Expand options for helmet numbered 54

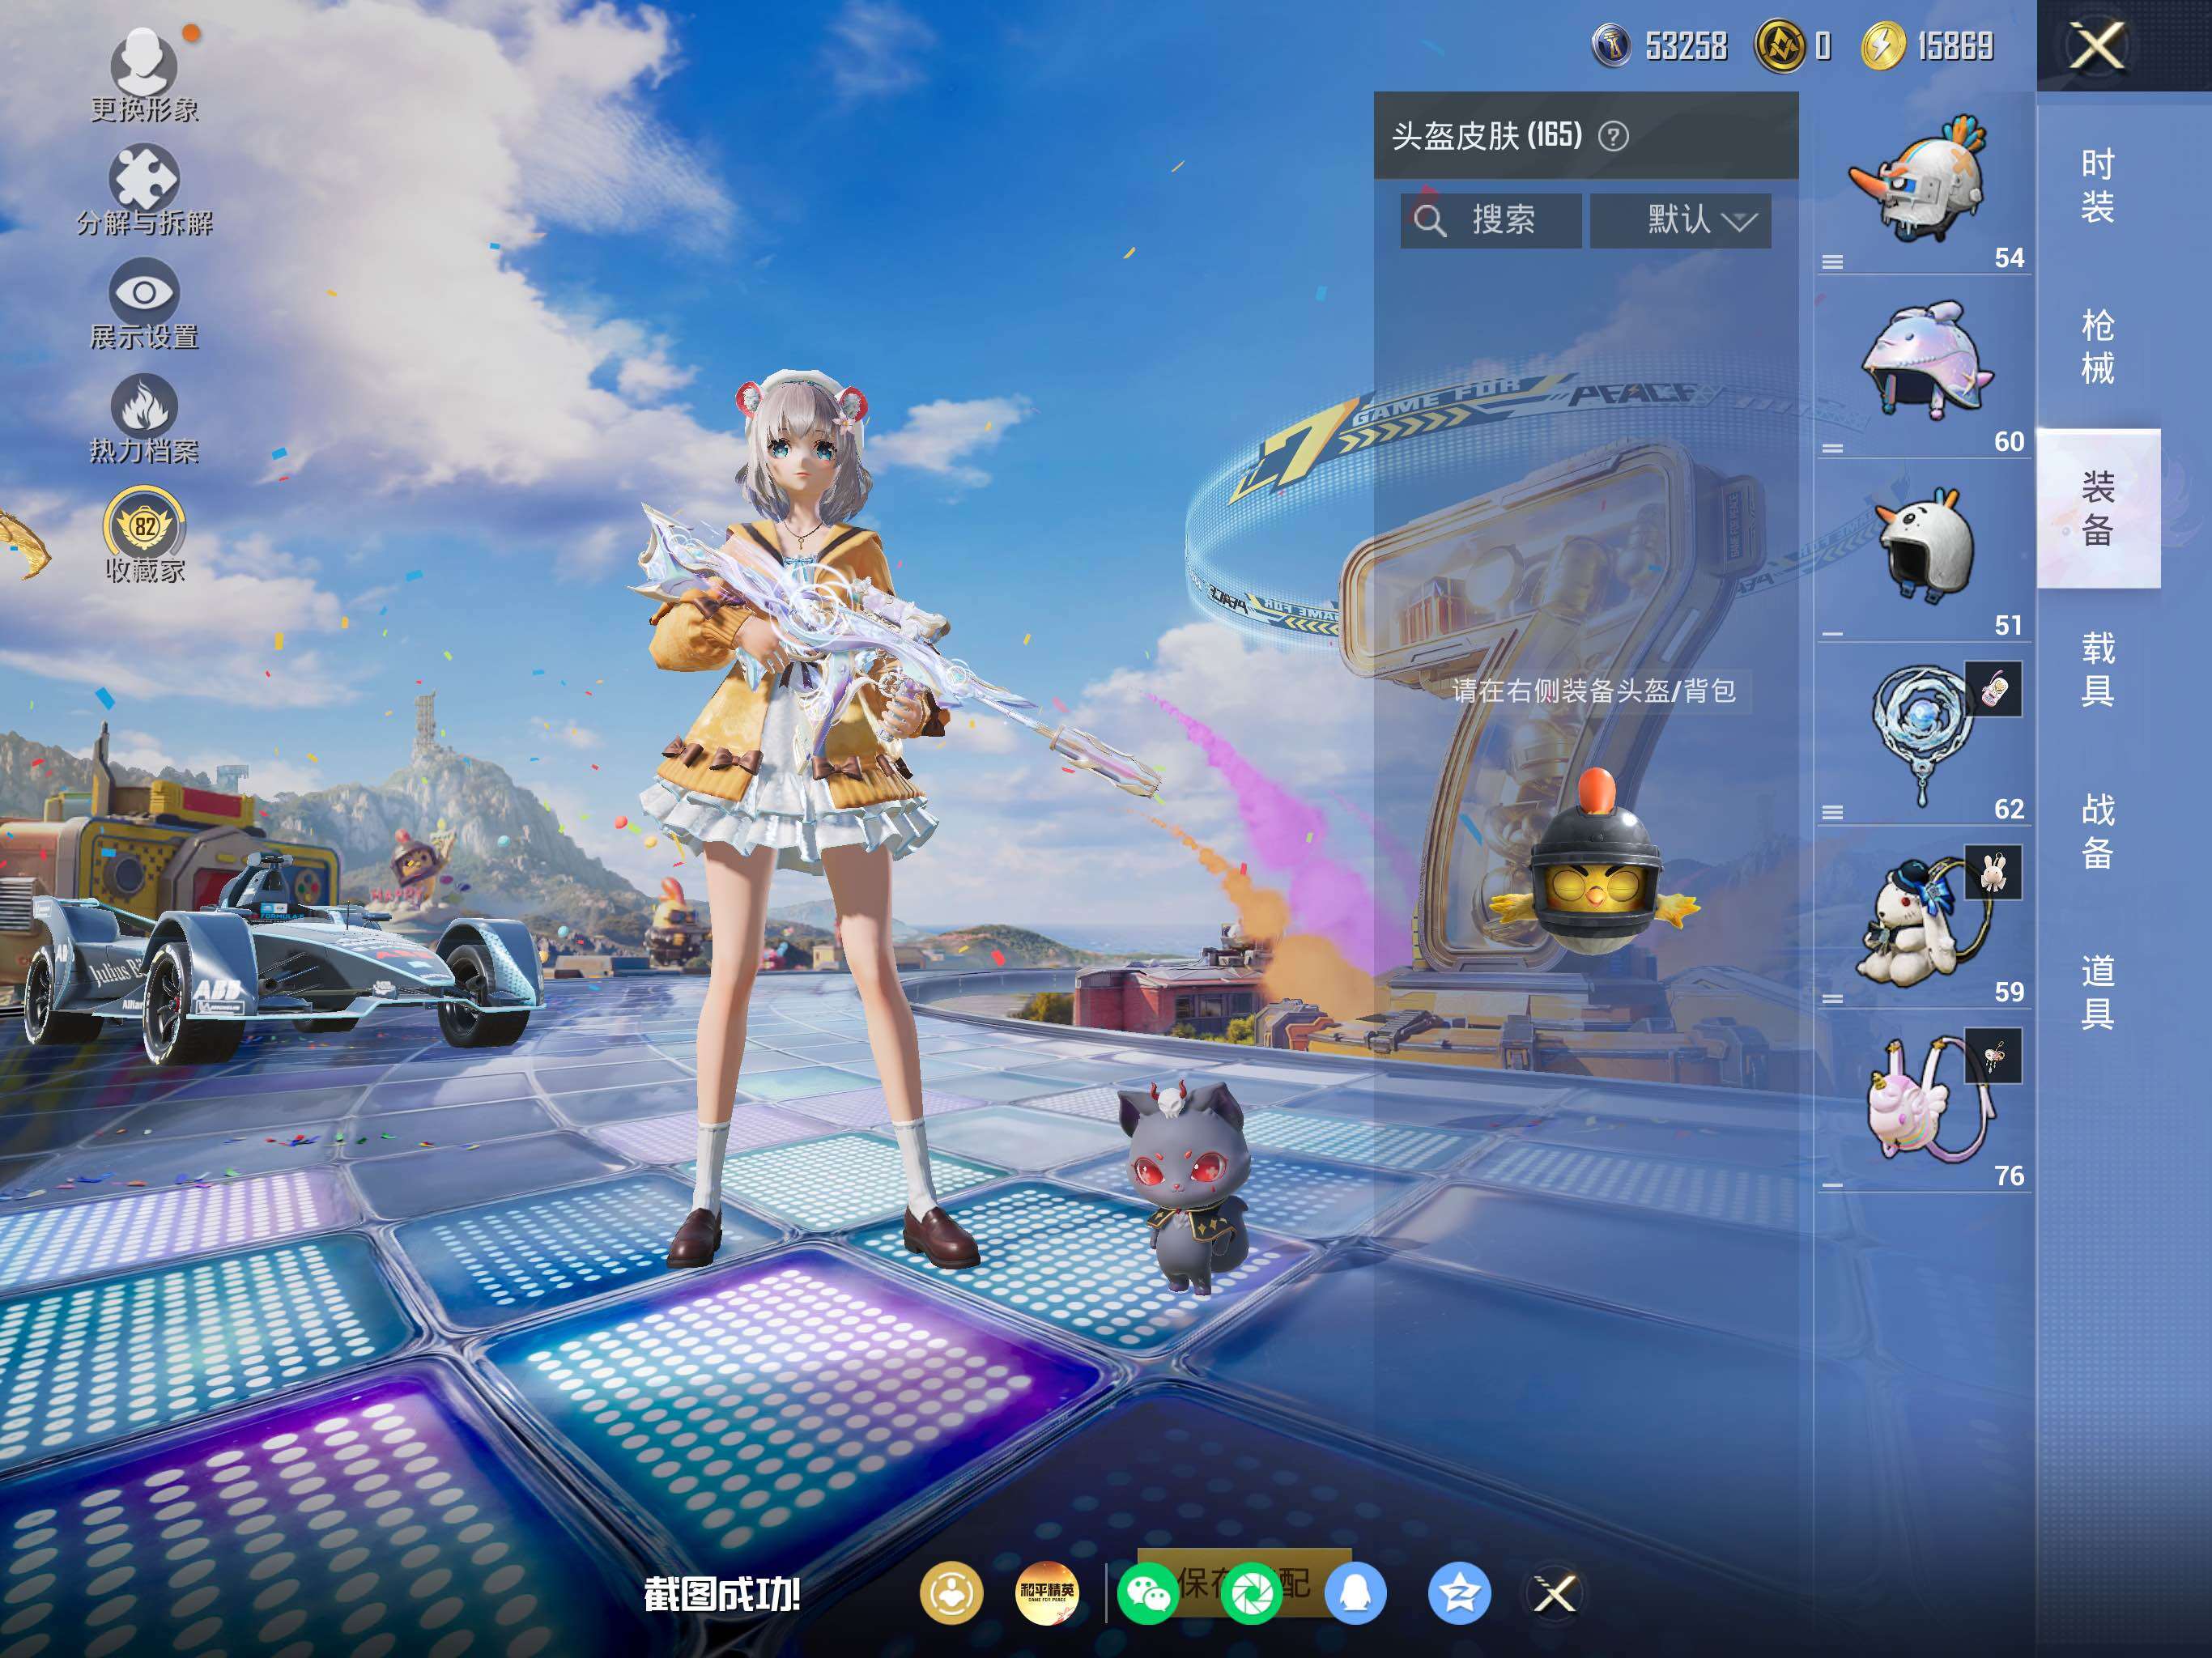click(1832, 262)
